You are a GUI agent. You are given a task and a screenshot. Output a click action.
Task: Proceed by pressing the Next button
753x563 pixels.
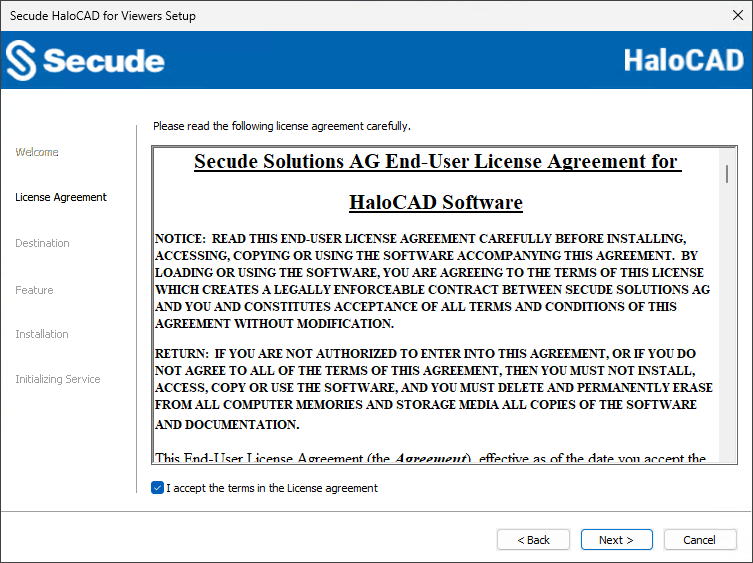[616, 540]
